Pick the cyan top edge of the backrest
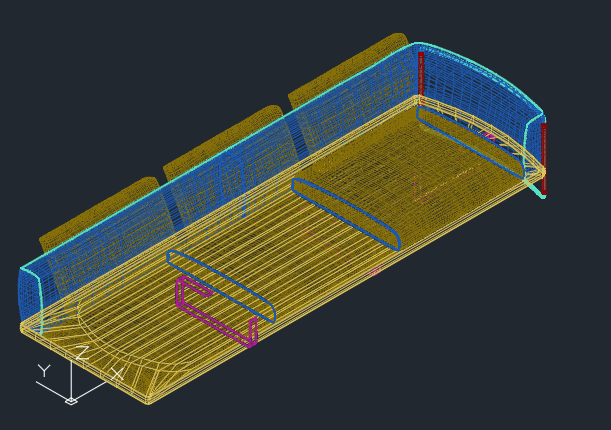The width and height of the screenshot is (611, 430). 218,156
